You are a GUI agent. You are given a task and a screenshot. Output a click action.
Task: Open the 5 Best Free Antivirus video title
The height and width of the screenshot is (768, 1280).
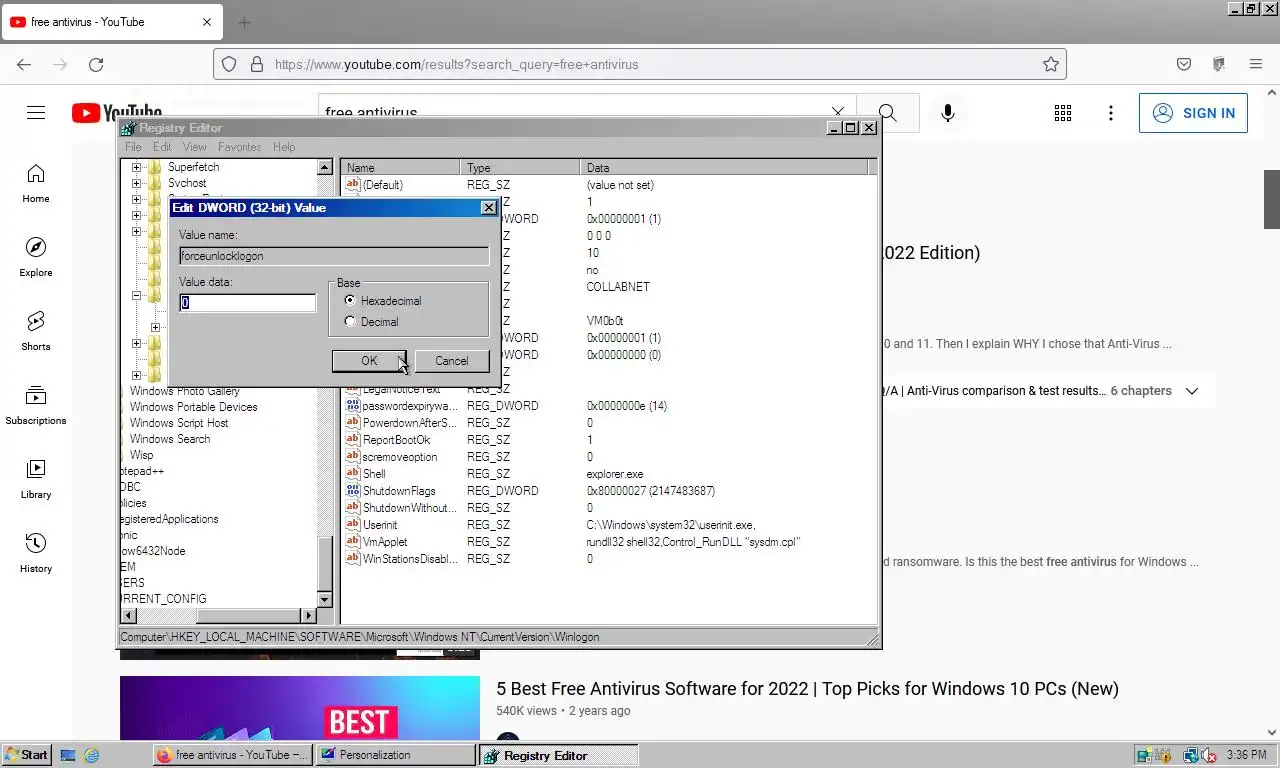[x=807, y=689]
